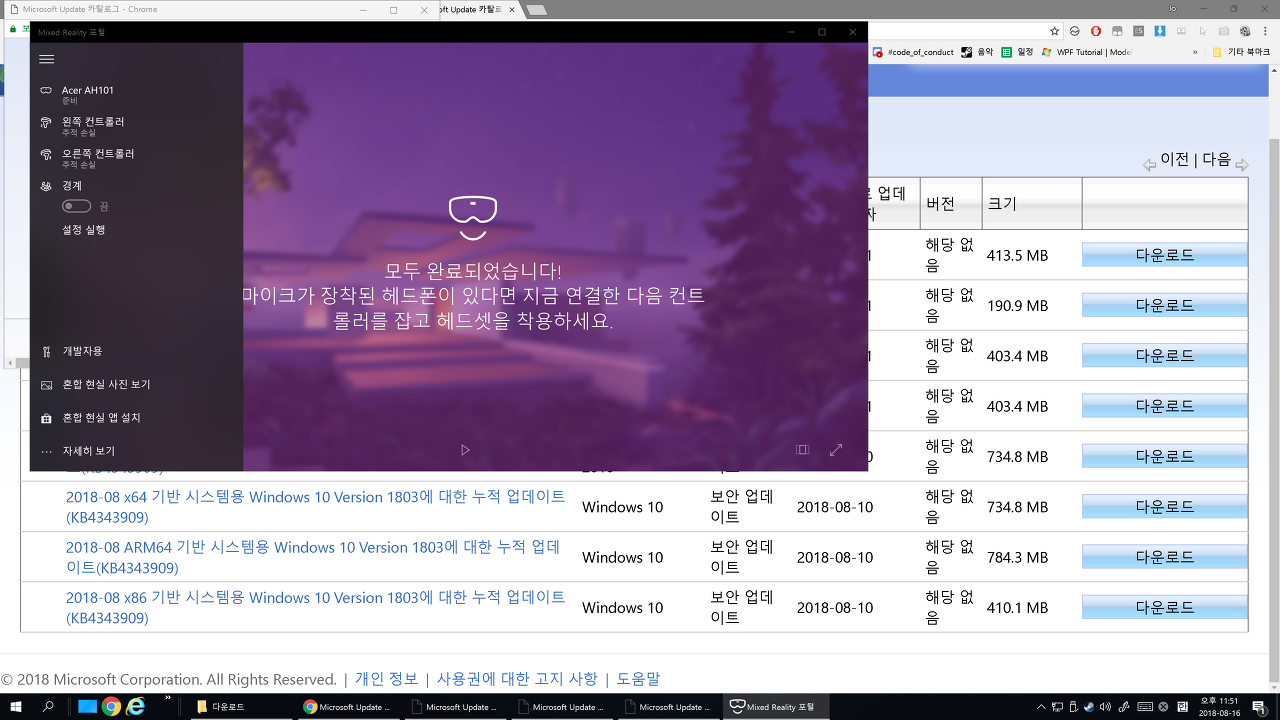The height and width of the screenshot is (720, 1280).
Task: Open the 도움말 footer link
Action: pyautogui.click(x=638, y=679)
